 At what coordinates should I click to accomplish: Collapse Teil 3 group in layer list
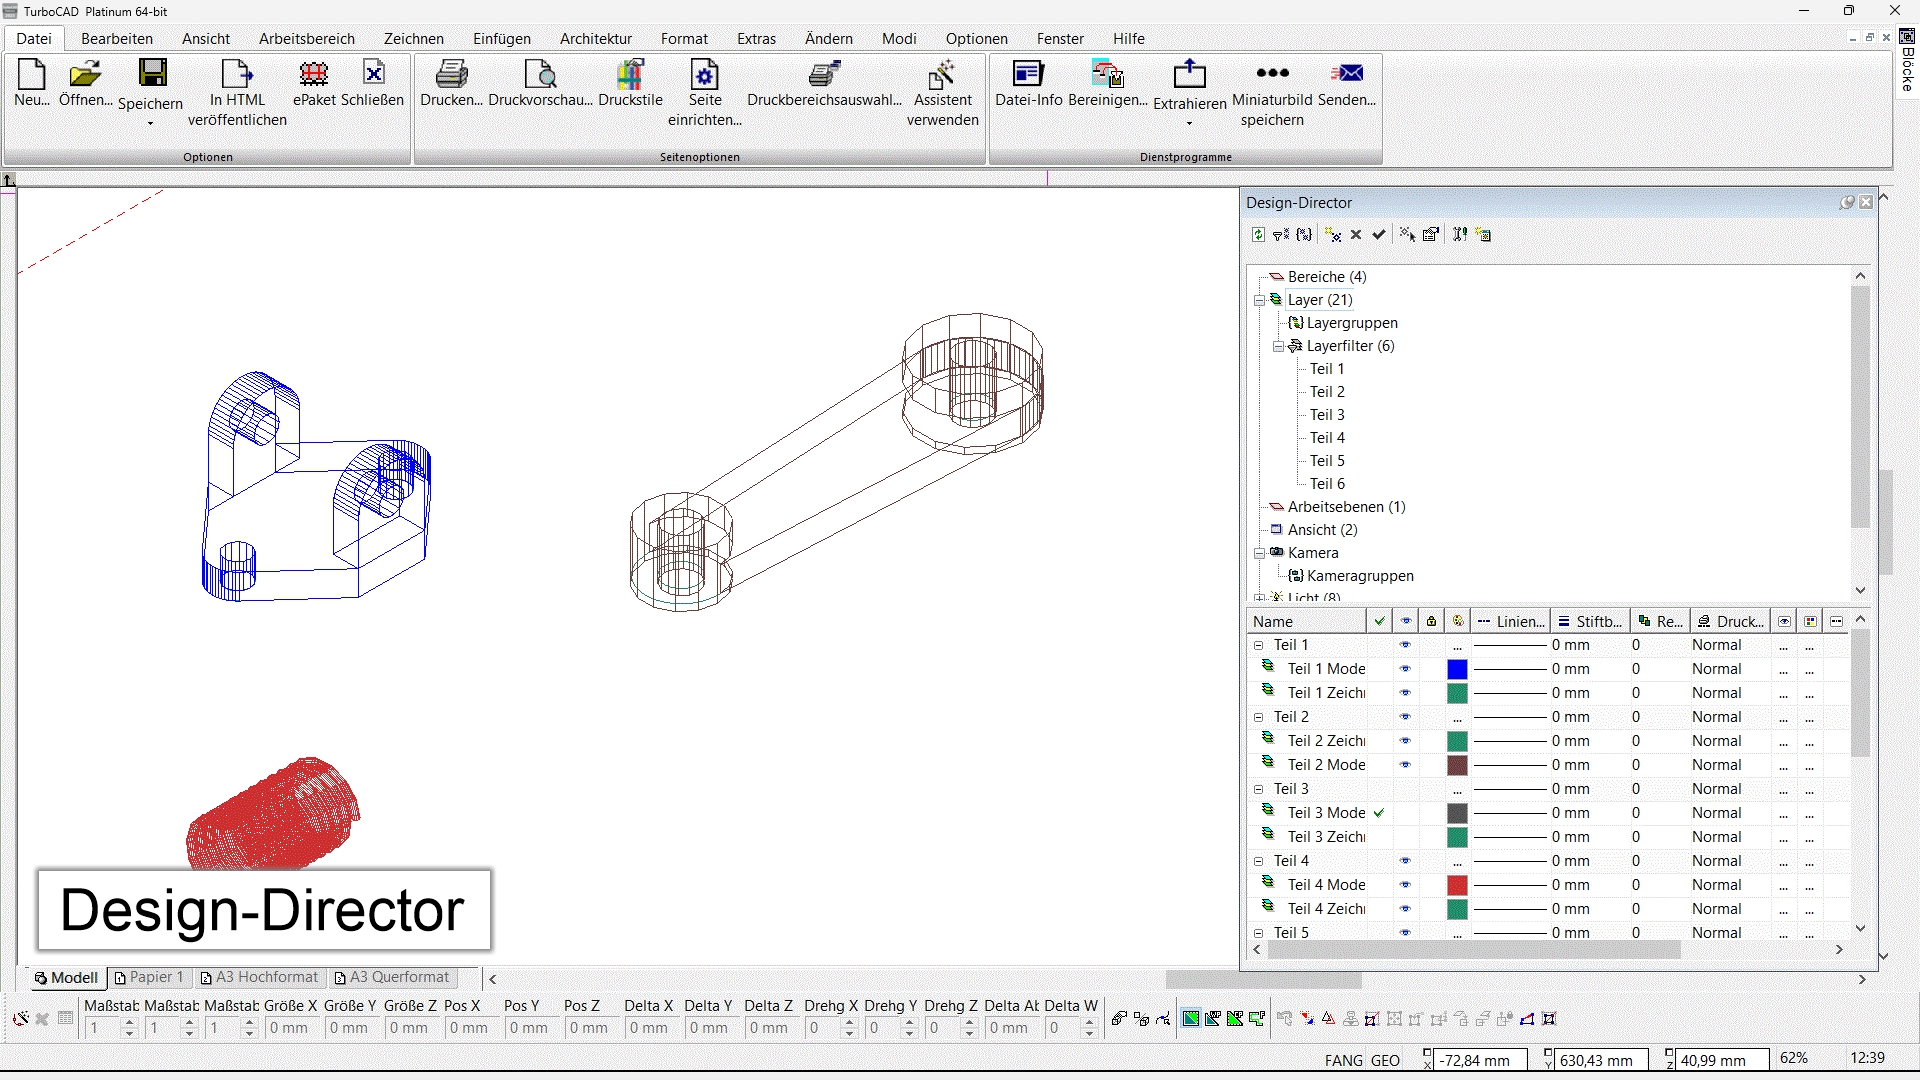(1259, 790)
